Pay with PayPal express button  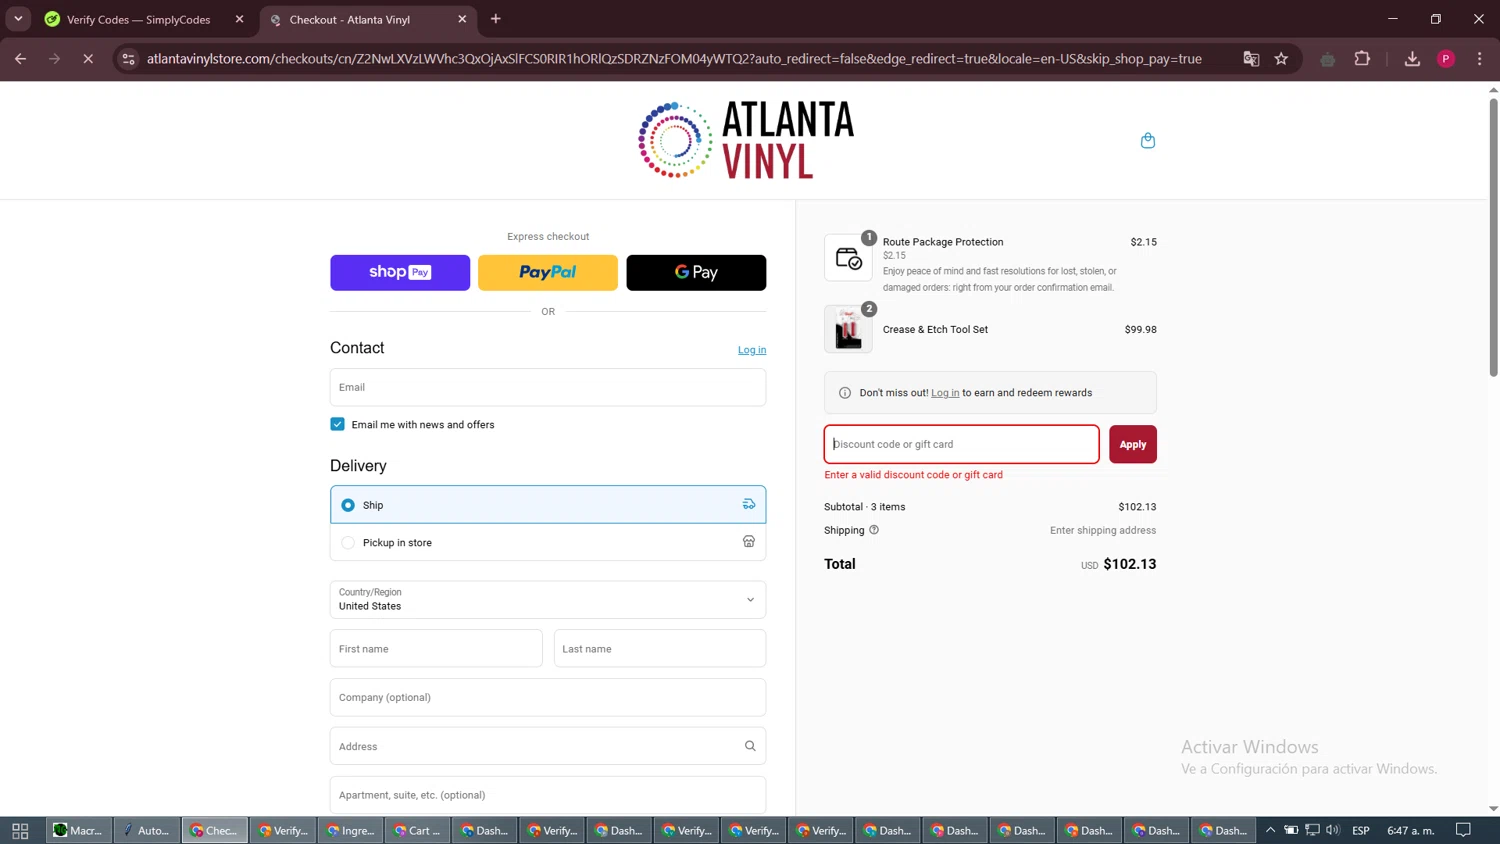(548, 272)
